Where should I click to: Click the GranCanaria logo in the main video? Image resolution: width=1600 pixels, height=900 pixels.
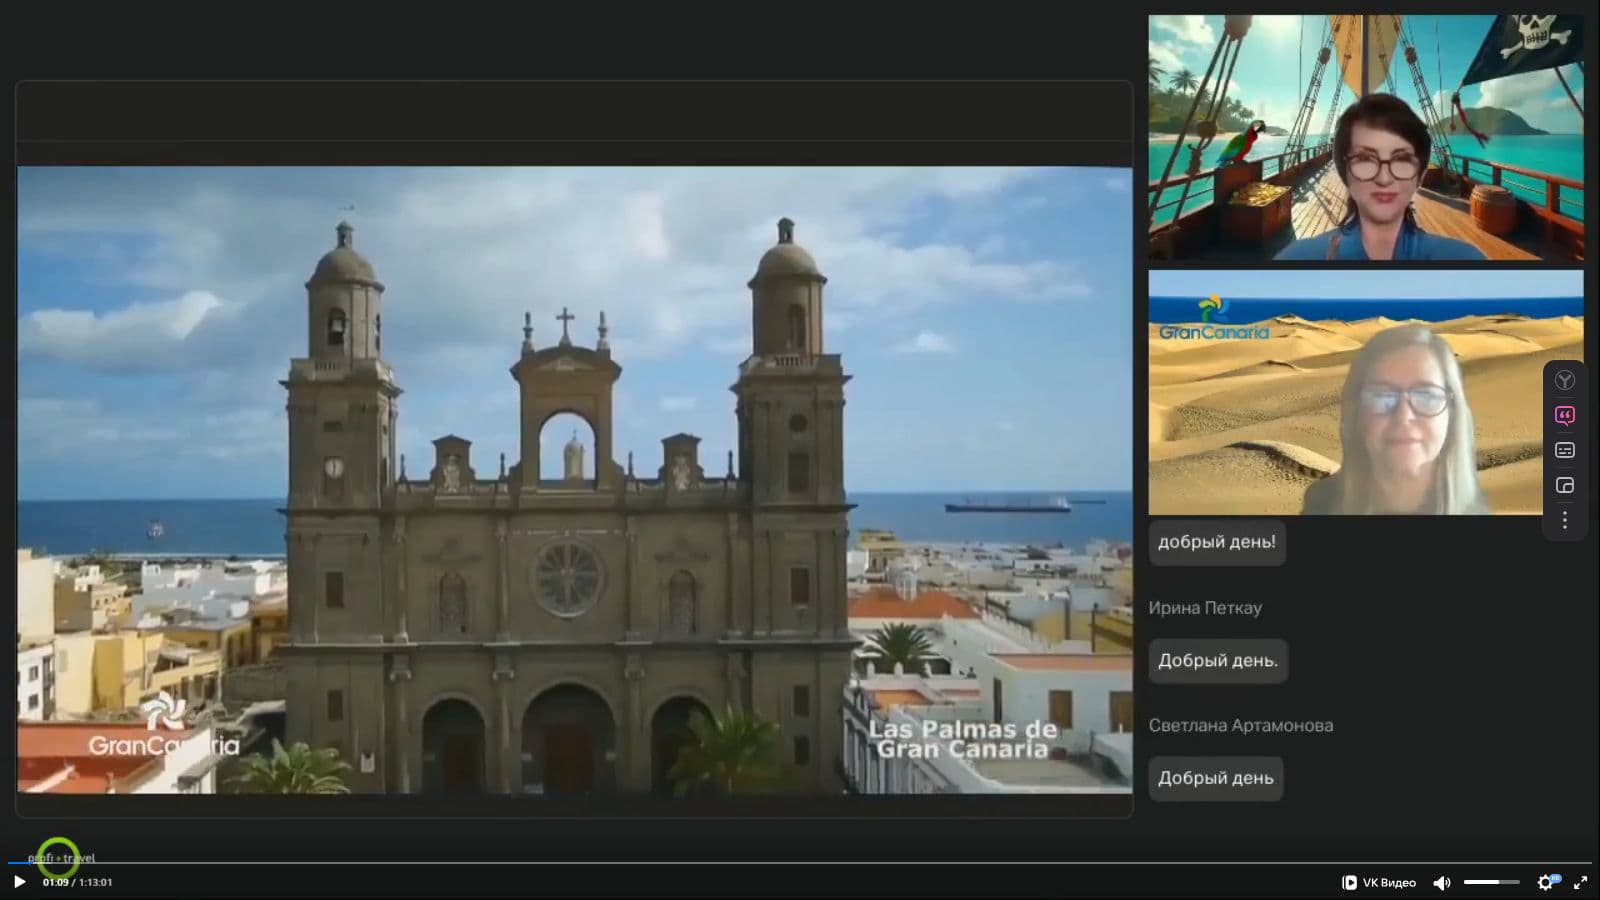pyautogui.click(x=164, y=730)
